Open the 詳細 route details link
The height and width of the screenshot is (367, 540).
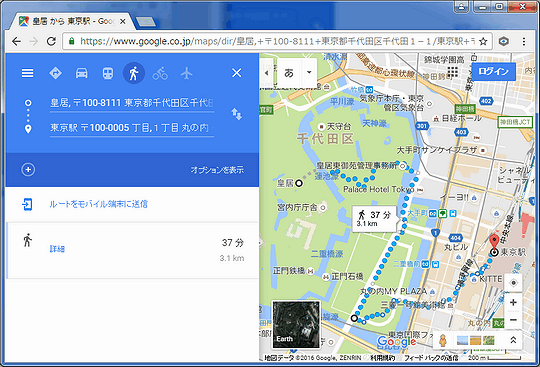click(57, 249)
